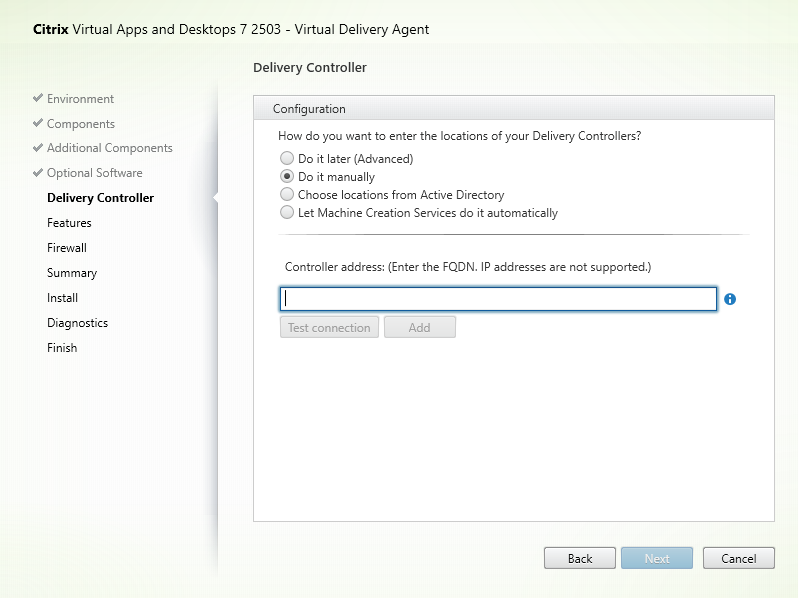Open the Additional Components step

[x=109, y=148]
